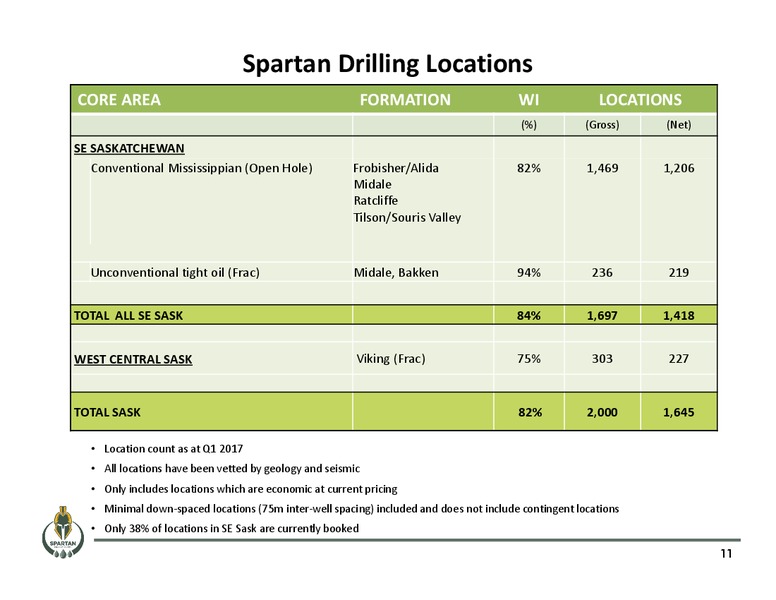The width and height of the screenshot is (776, 600).
Task: Click the vetted by geology and seismic bullet
Action: tap(232, 469)
